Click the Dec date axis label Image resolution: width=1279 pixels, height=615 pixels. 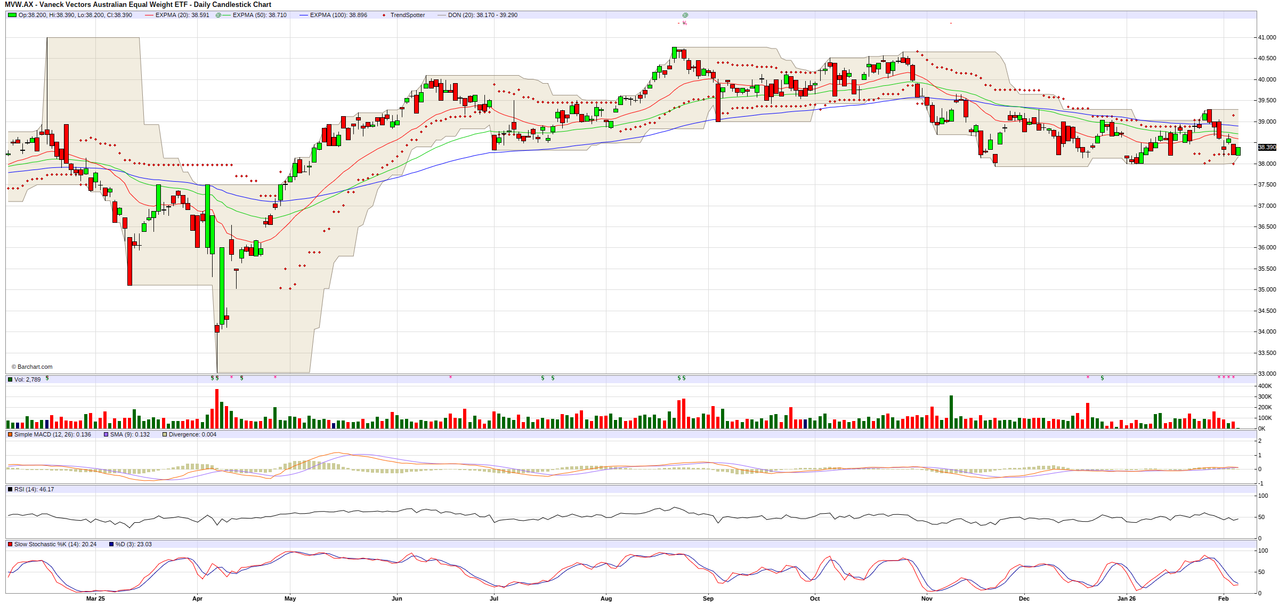(x=1023, y=598)
